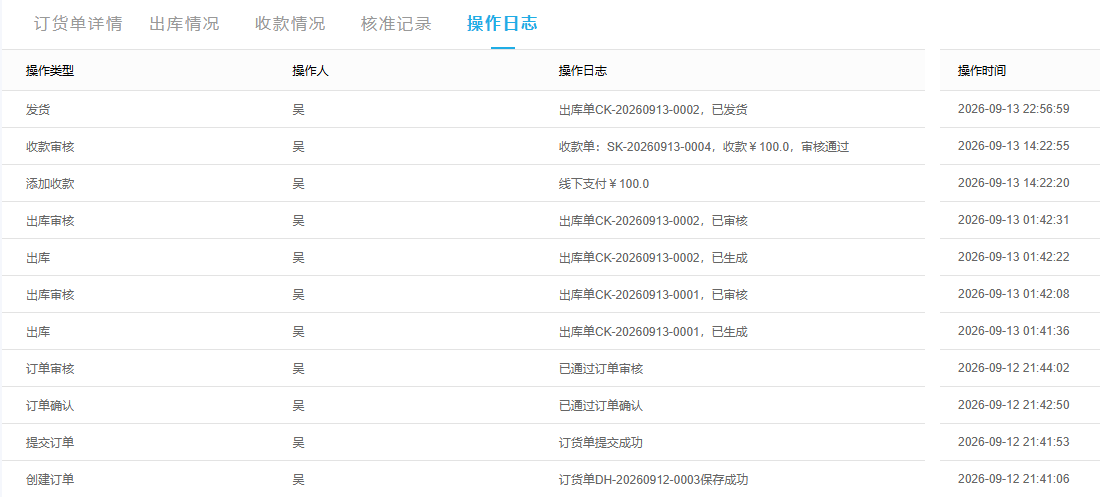Screen dimensions: 1100x497
Task: Click timestamp 2026-09-13 01:42:31
Action: [x=1013, y=220]
